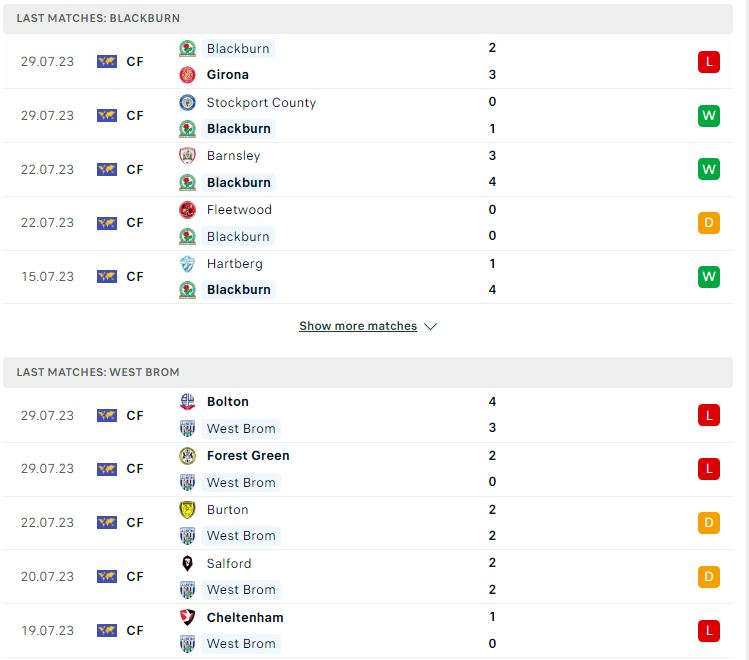Open the Cheltenham vs West Brom match row date
This screenshot has height=660, width=749.
click(47, 631)
